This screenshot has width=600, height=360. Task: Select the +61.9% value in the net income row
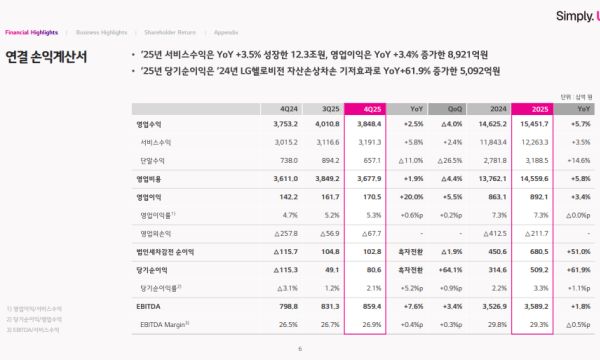click(x=579, y=270)
